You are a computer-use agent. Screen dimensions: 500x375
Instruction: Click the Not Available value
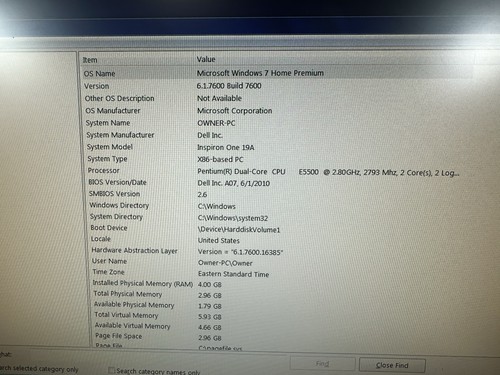219,98
